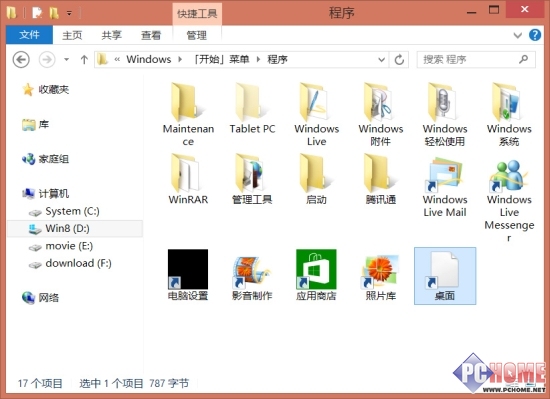The height and width of the screenshot is (399, 550).
Task: Click the 快捷工具 contextual tab
Action: pos(197,14)
